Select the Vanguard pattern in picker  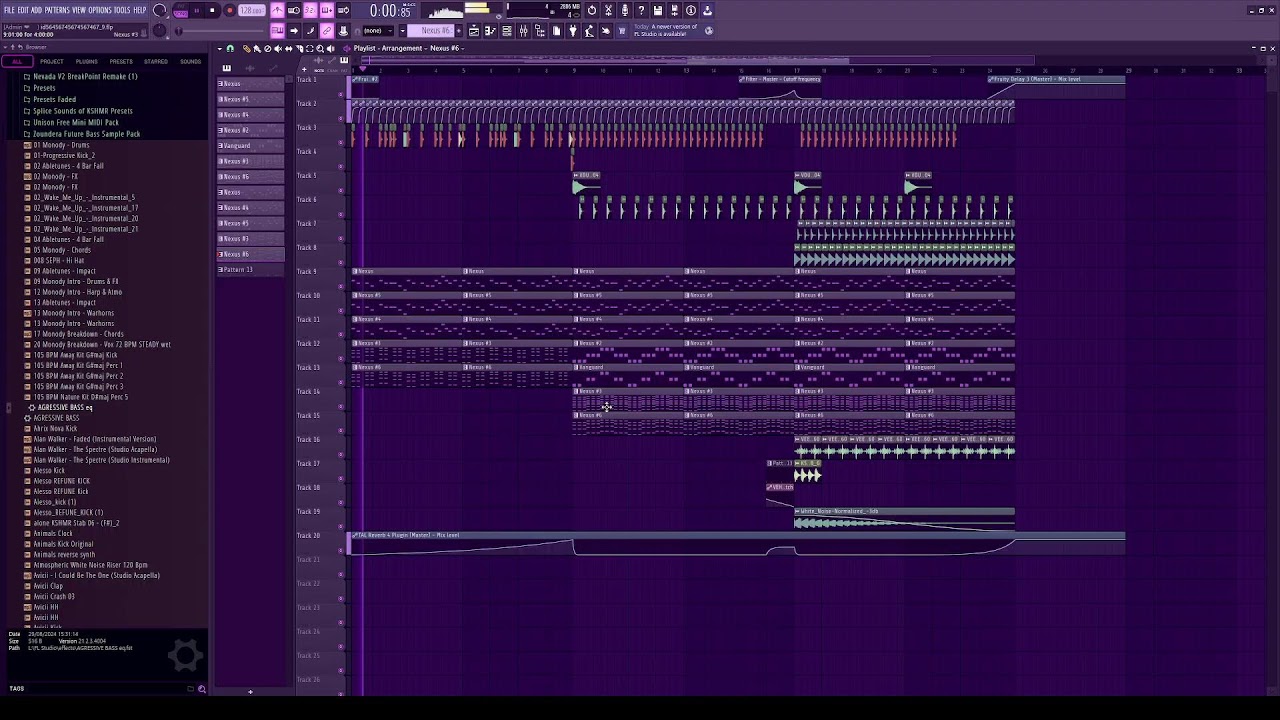point(250,145)
